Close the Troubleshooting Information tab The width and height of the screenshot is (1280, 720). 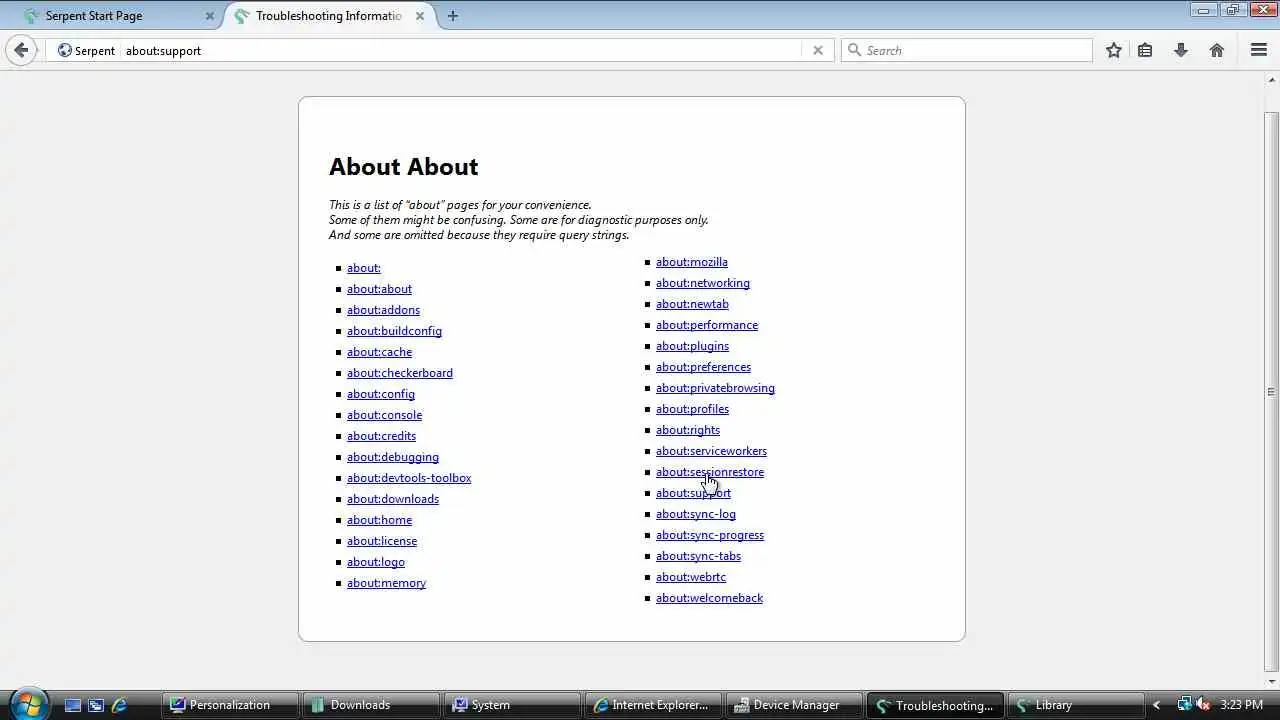click(420, 16)
